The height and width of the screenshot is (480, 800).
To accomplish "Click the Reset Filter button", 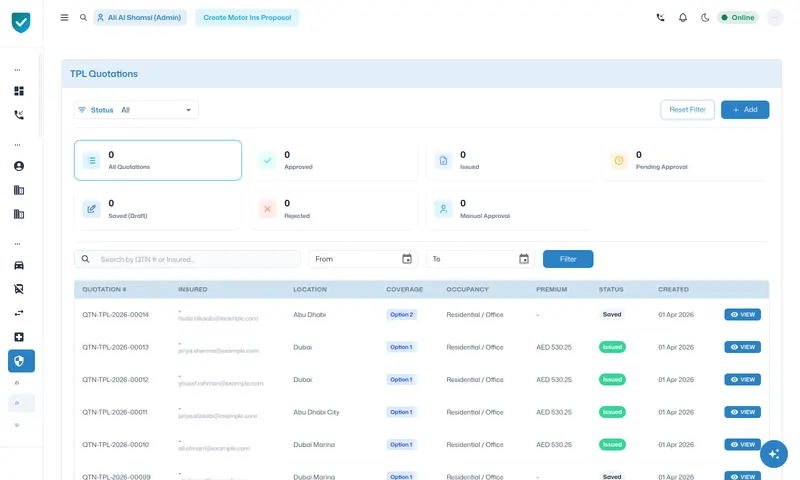I will pyautogui.click(x=687, y=110).
